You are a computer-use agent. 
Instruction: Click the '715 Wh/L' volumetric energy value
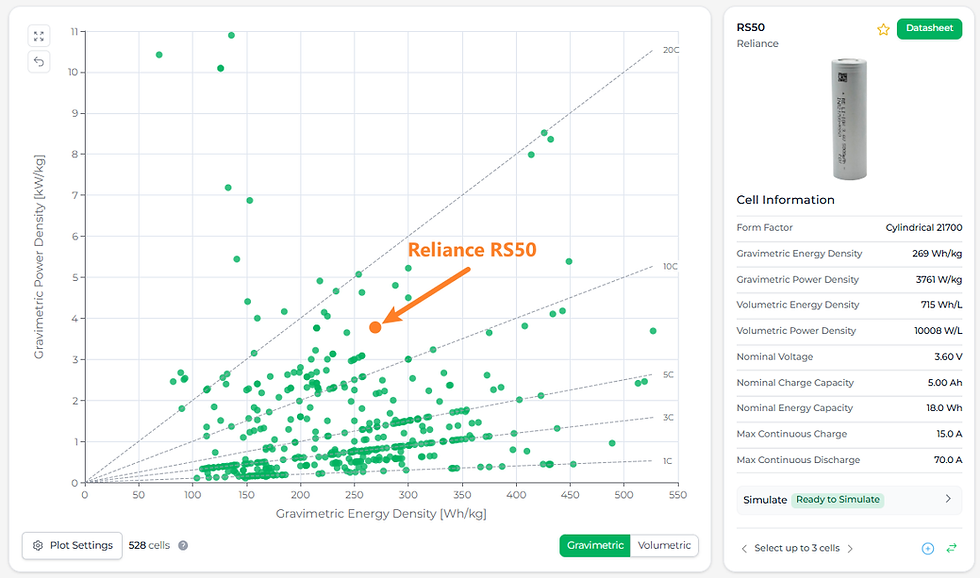click(x=941, y=305)
